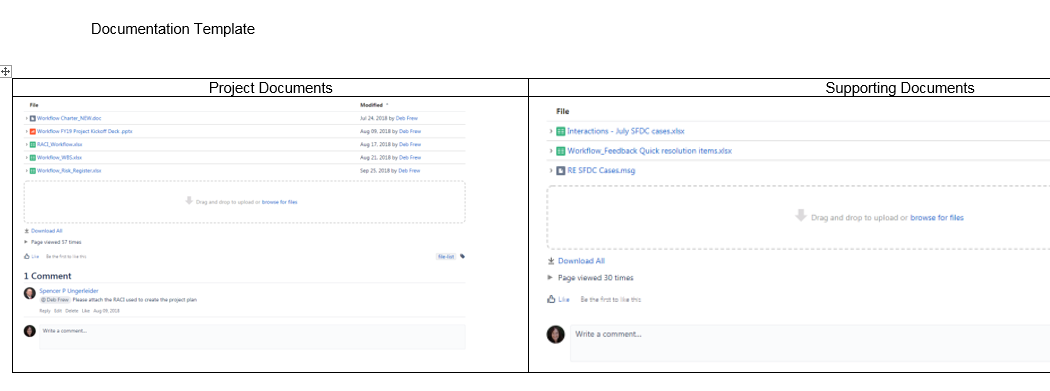
Task: Click the 1 Comment heading
Action: point(48,276)
